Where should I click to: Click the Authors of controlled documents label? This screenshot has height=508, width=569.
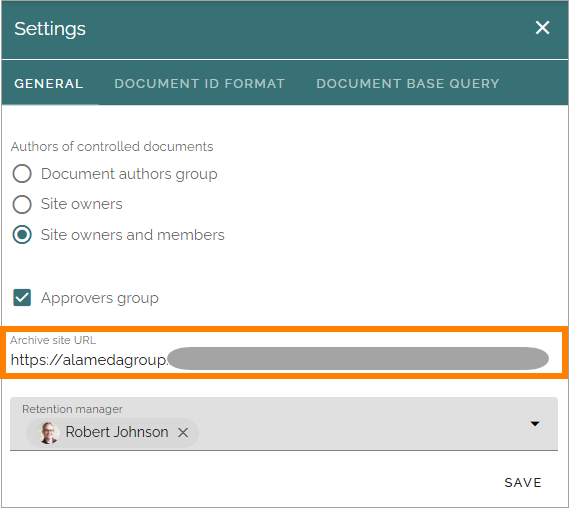(112, 147)
